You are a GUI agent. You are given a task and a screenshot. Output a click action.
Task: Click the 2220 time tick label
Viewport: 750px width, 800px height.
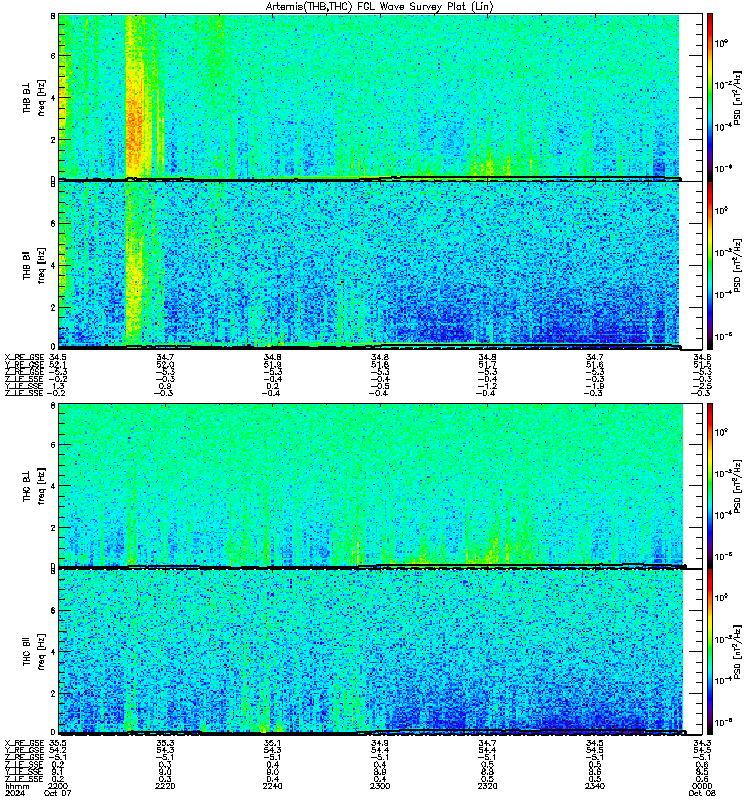point(165,786)
